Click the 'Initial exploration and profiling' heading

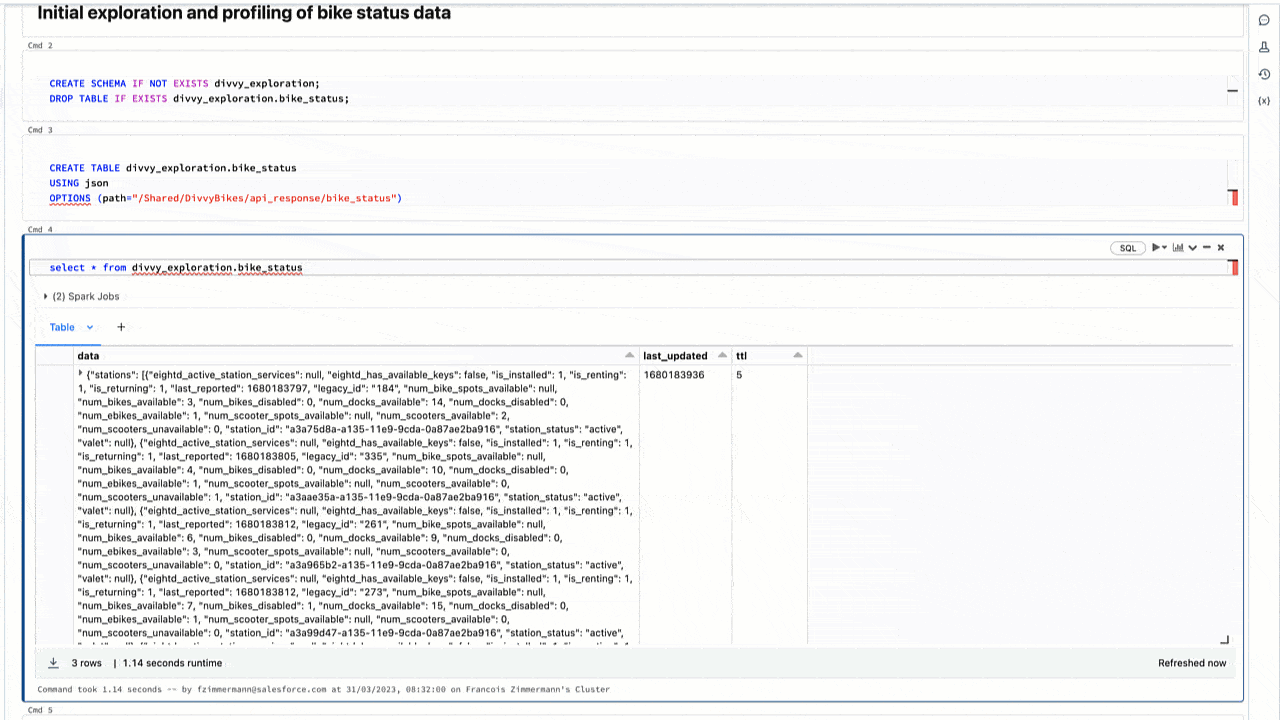(244, 13)
